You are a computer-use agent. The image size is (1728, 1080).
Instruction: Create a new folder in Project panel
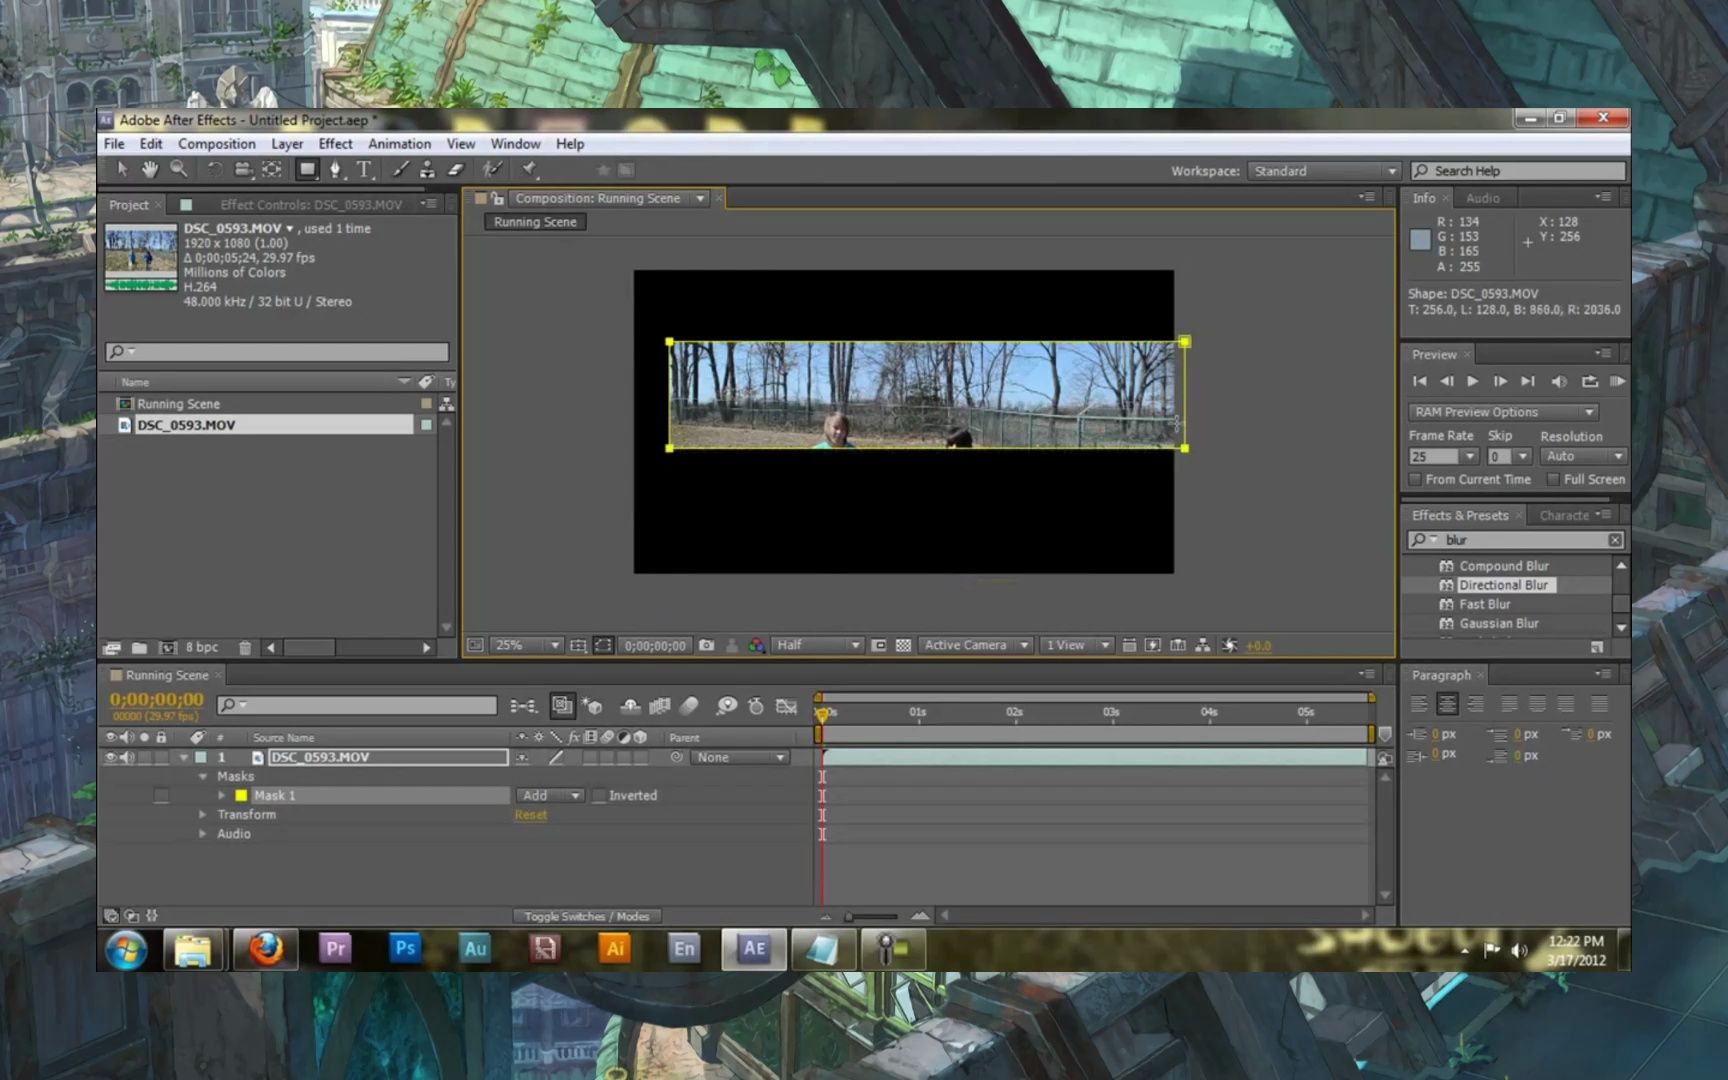[139, 648]
